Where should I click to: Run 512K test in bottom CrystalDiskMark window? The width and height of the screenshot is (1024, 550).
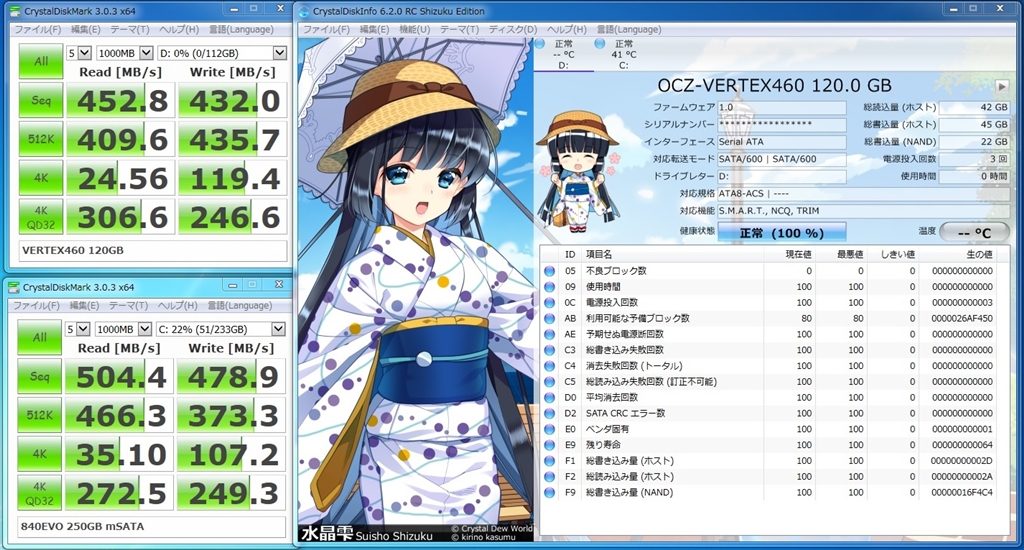[x=39, y=415]
